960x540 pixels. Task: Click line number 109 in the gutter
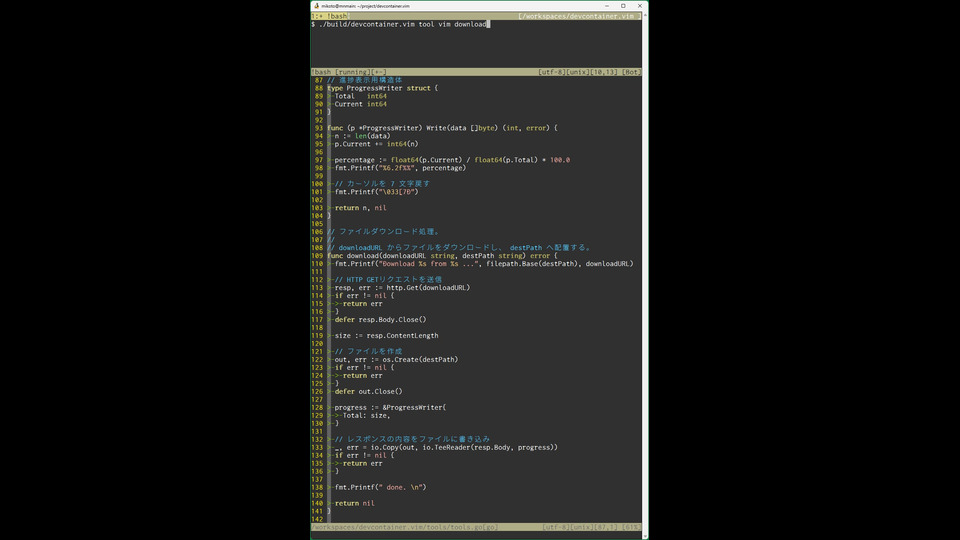click(x=318, y=256)
